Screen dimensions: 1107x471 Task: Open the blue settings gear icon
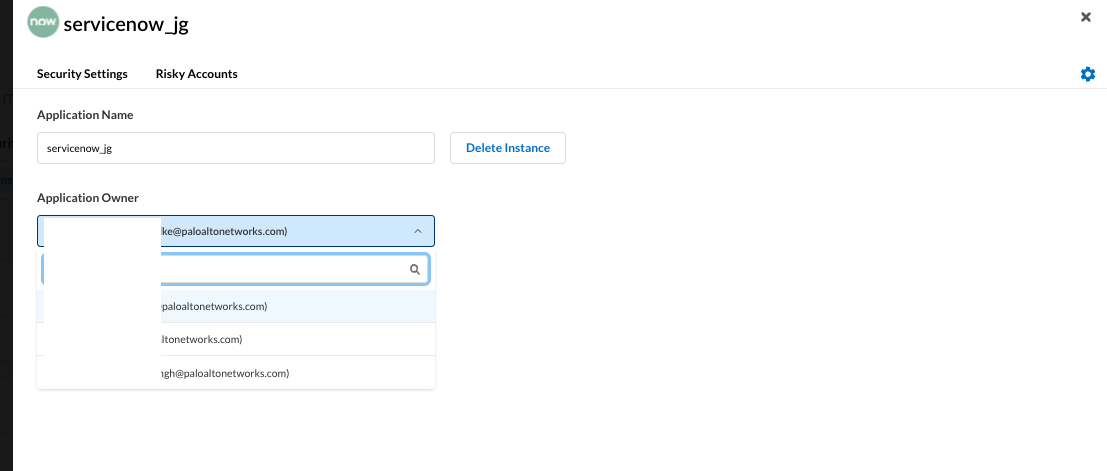[x=1088, y=74]
